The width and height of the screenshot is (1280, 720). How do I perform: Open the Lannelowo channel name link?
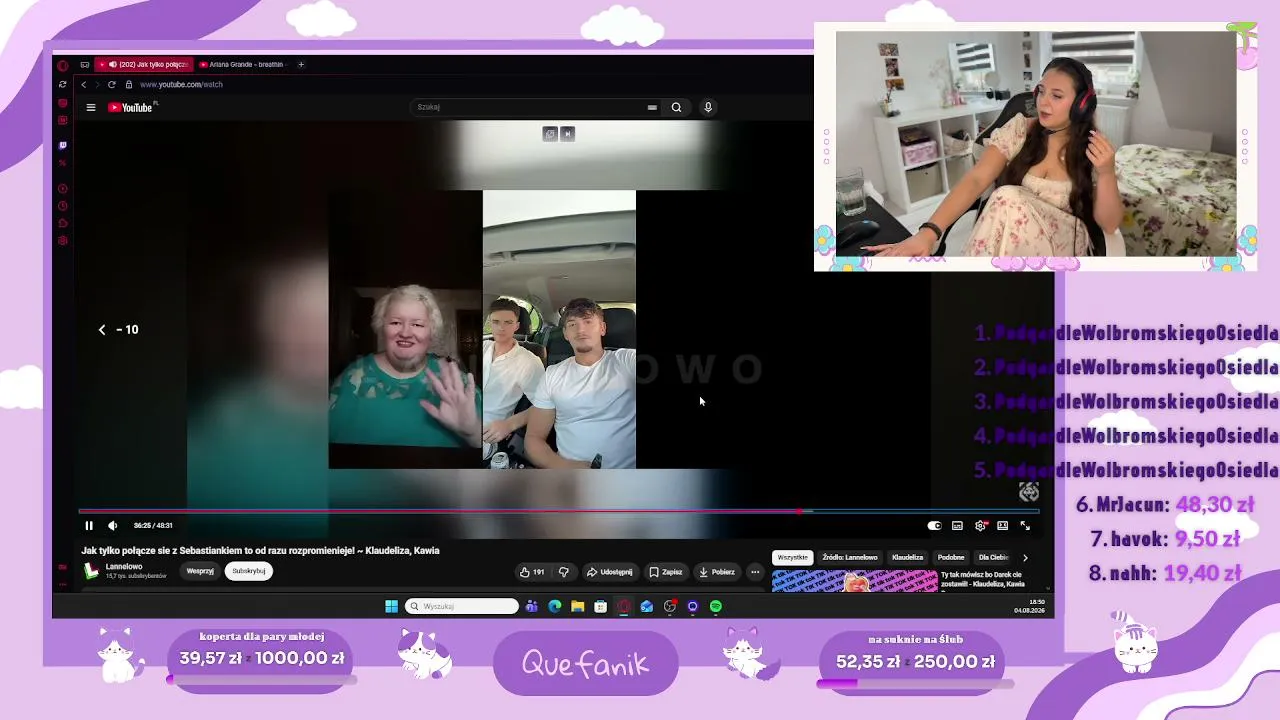pyautogui.click(x=123, y=567)
